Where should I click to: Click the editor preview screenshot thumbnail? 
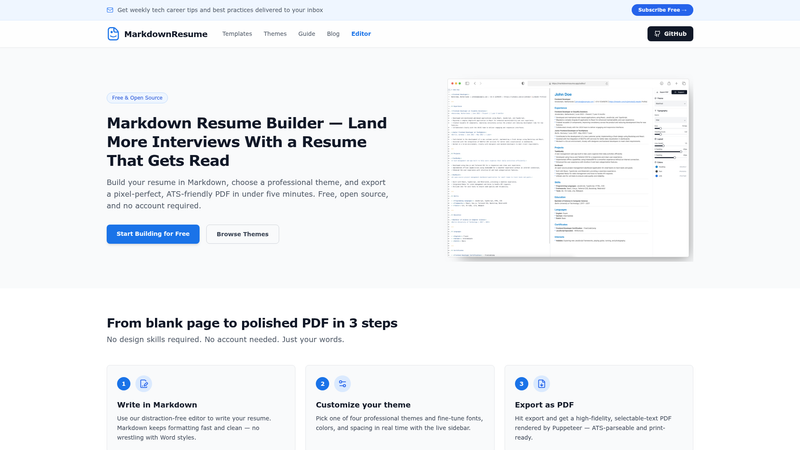point(570,170)
